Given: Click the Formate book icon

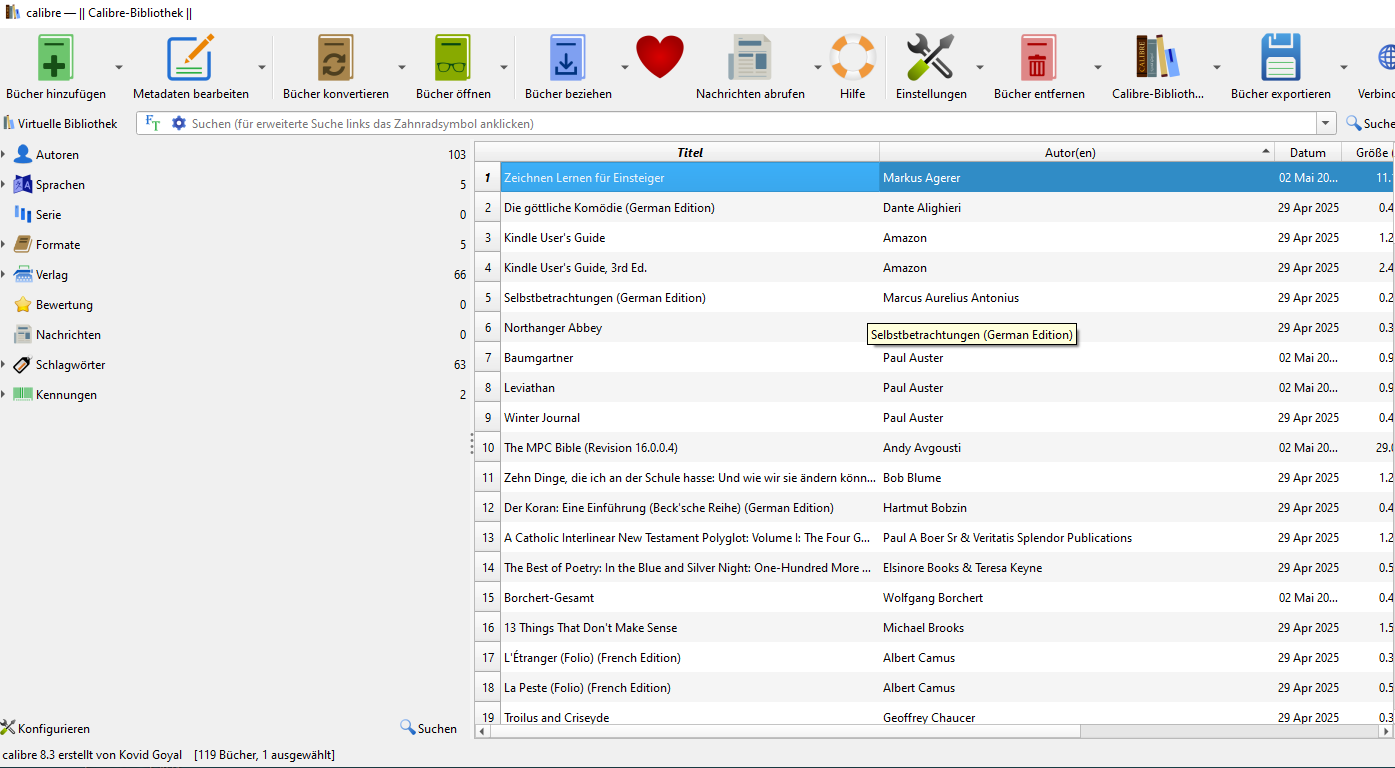Looking at the screenshot, I should coord(23,245).
